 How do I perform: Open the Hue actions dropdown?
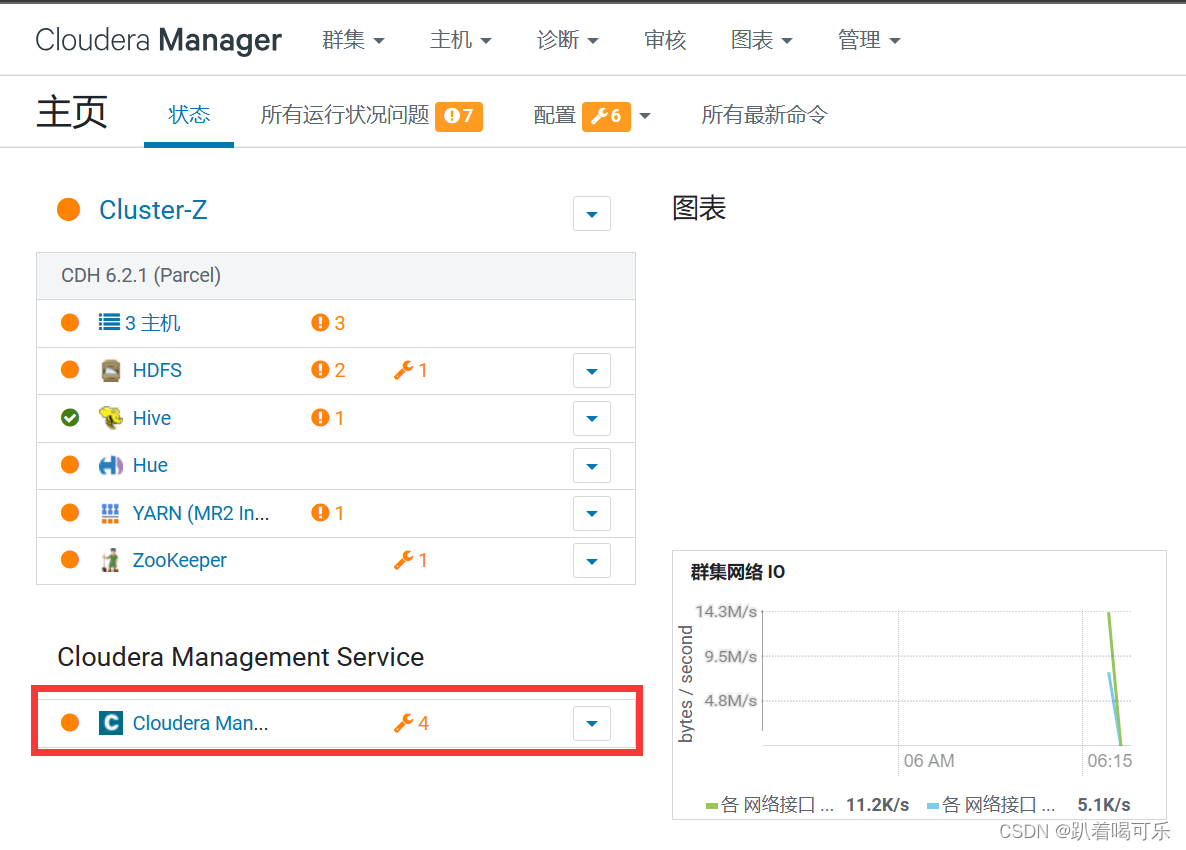[591, 467]
